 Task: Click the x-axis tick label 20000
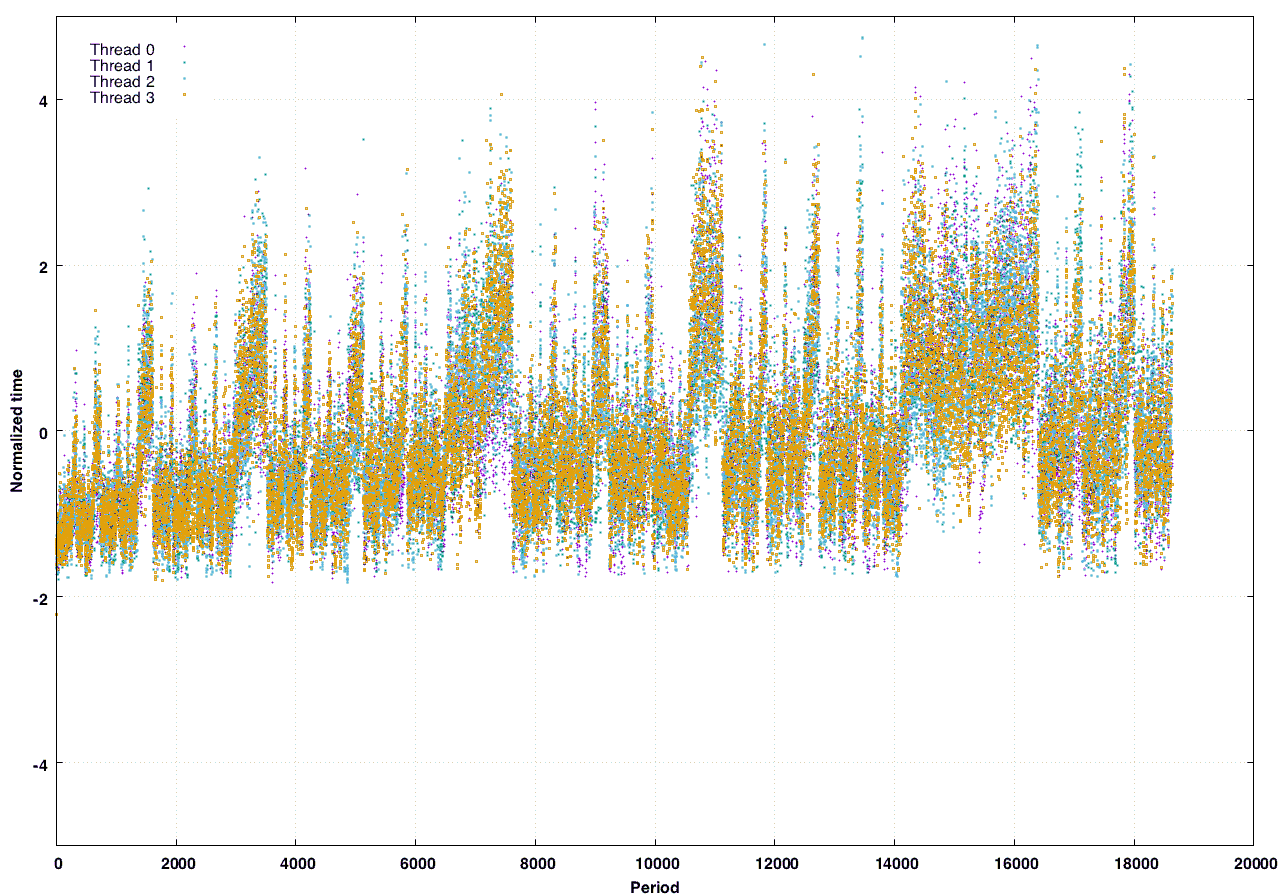click(1254, 863)
